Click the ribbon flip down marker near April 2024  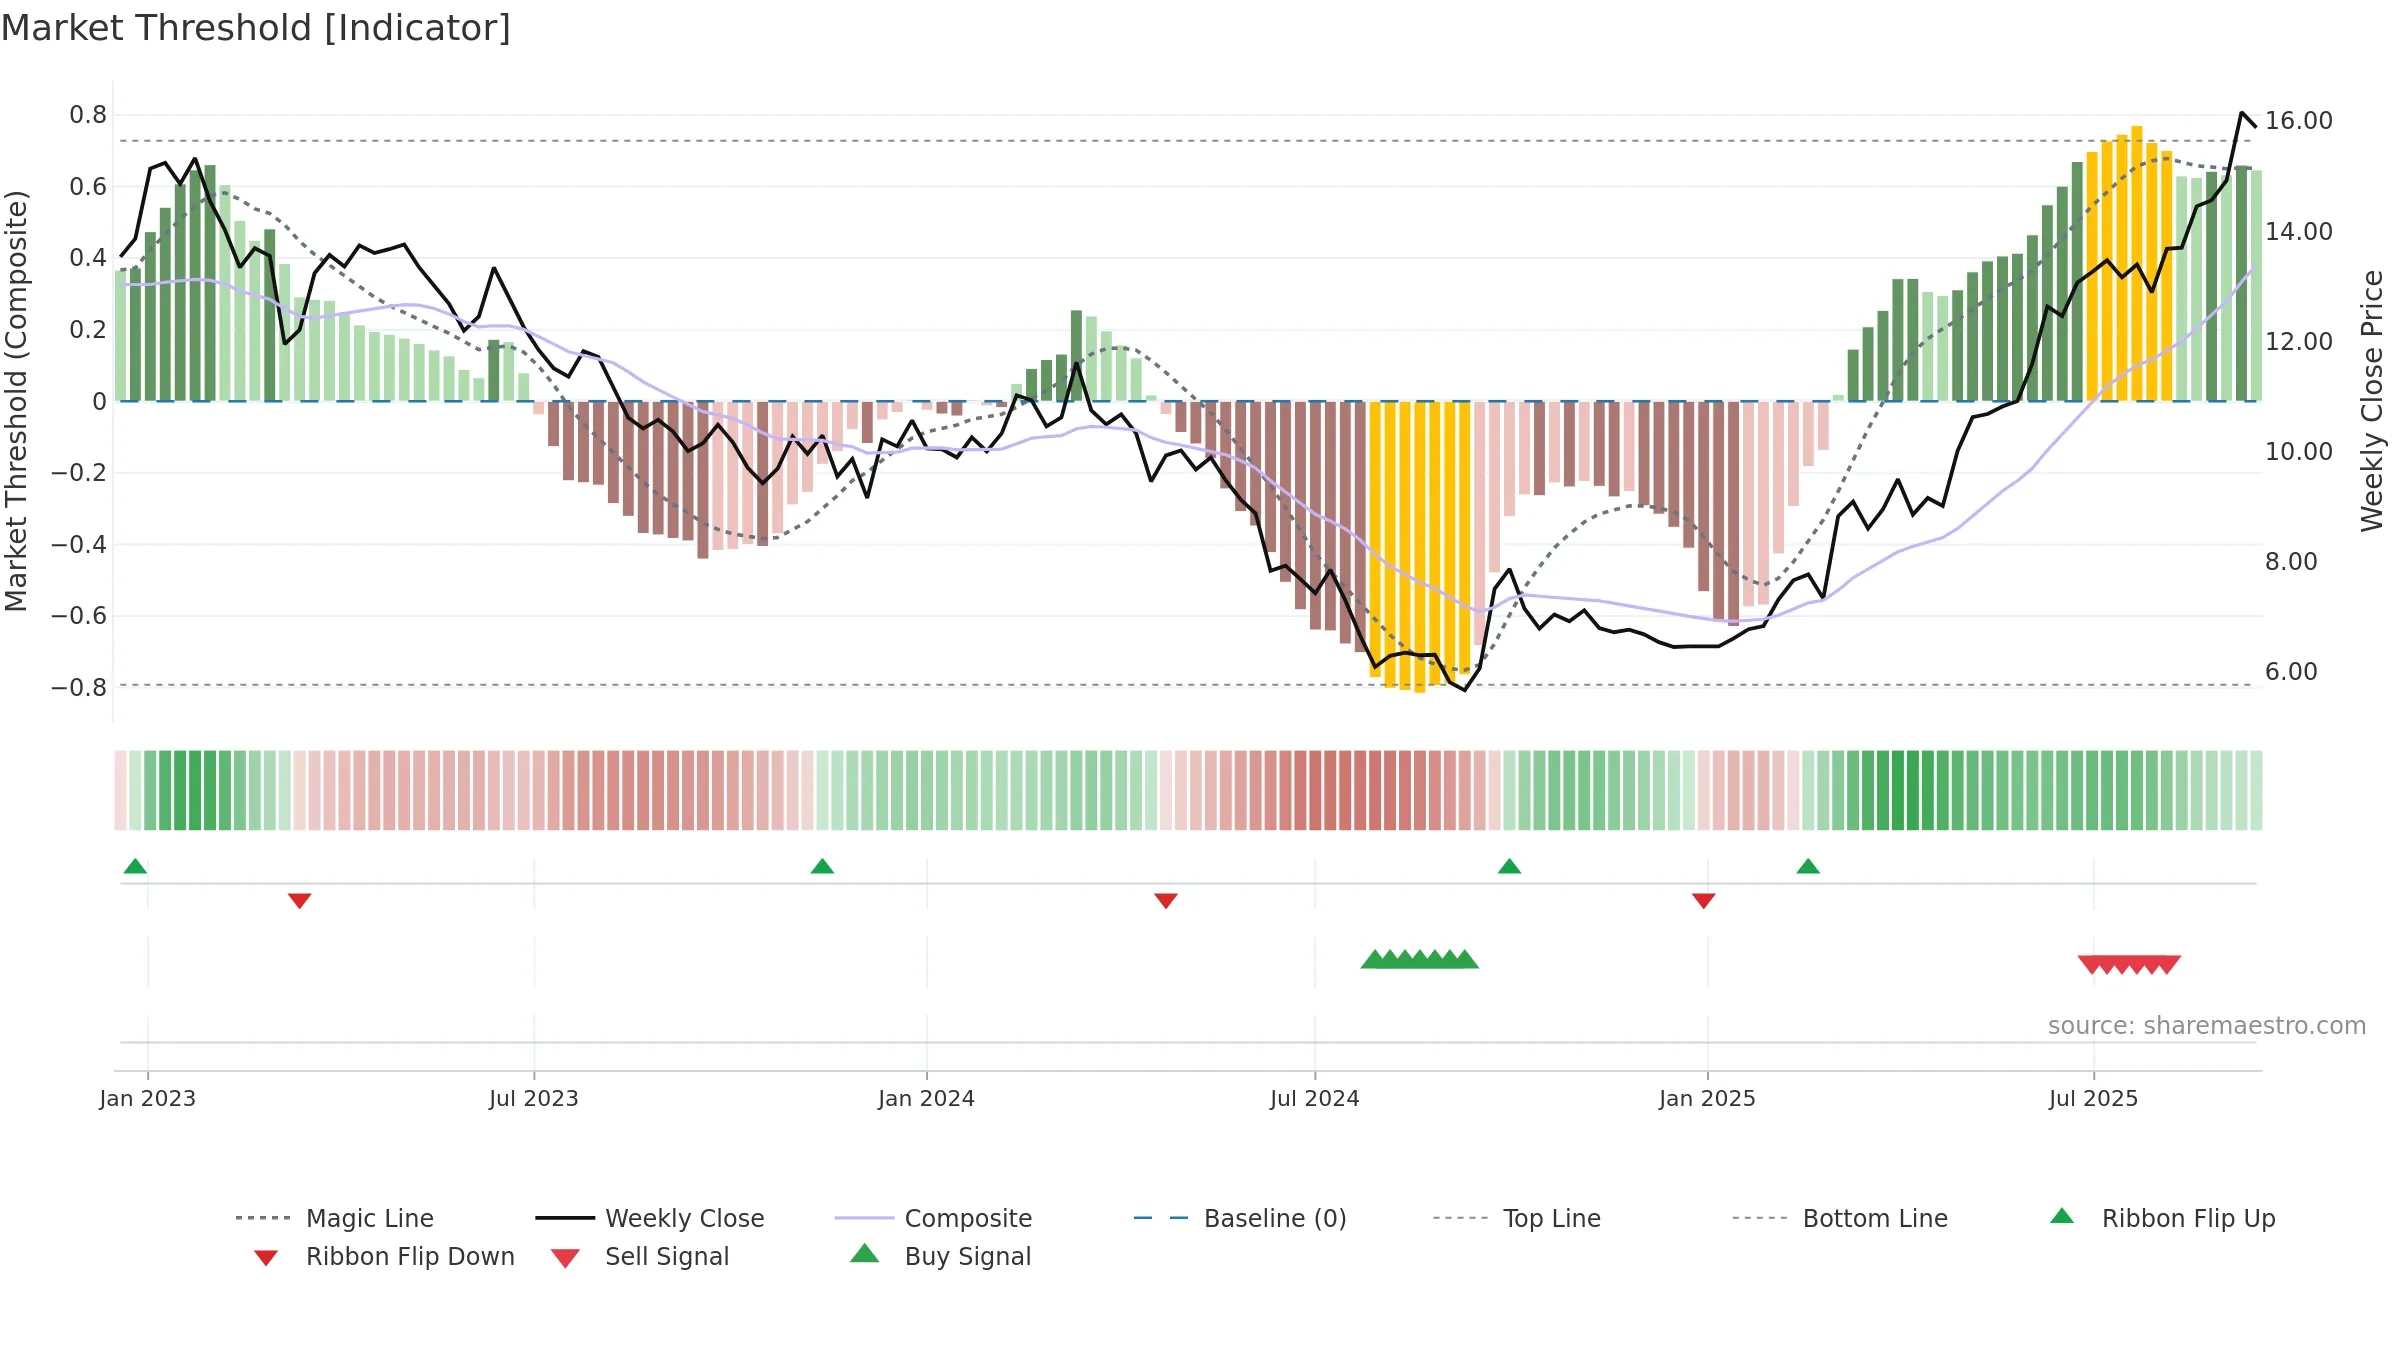pyautogui.click(x=1165, y=901)
